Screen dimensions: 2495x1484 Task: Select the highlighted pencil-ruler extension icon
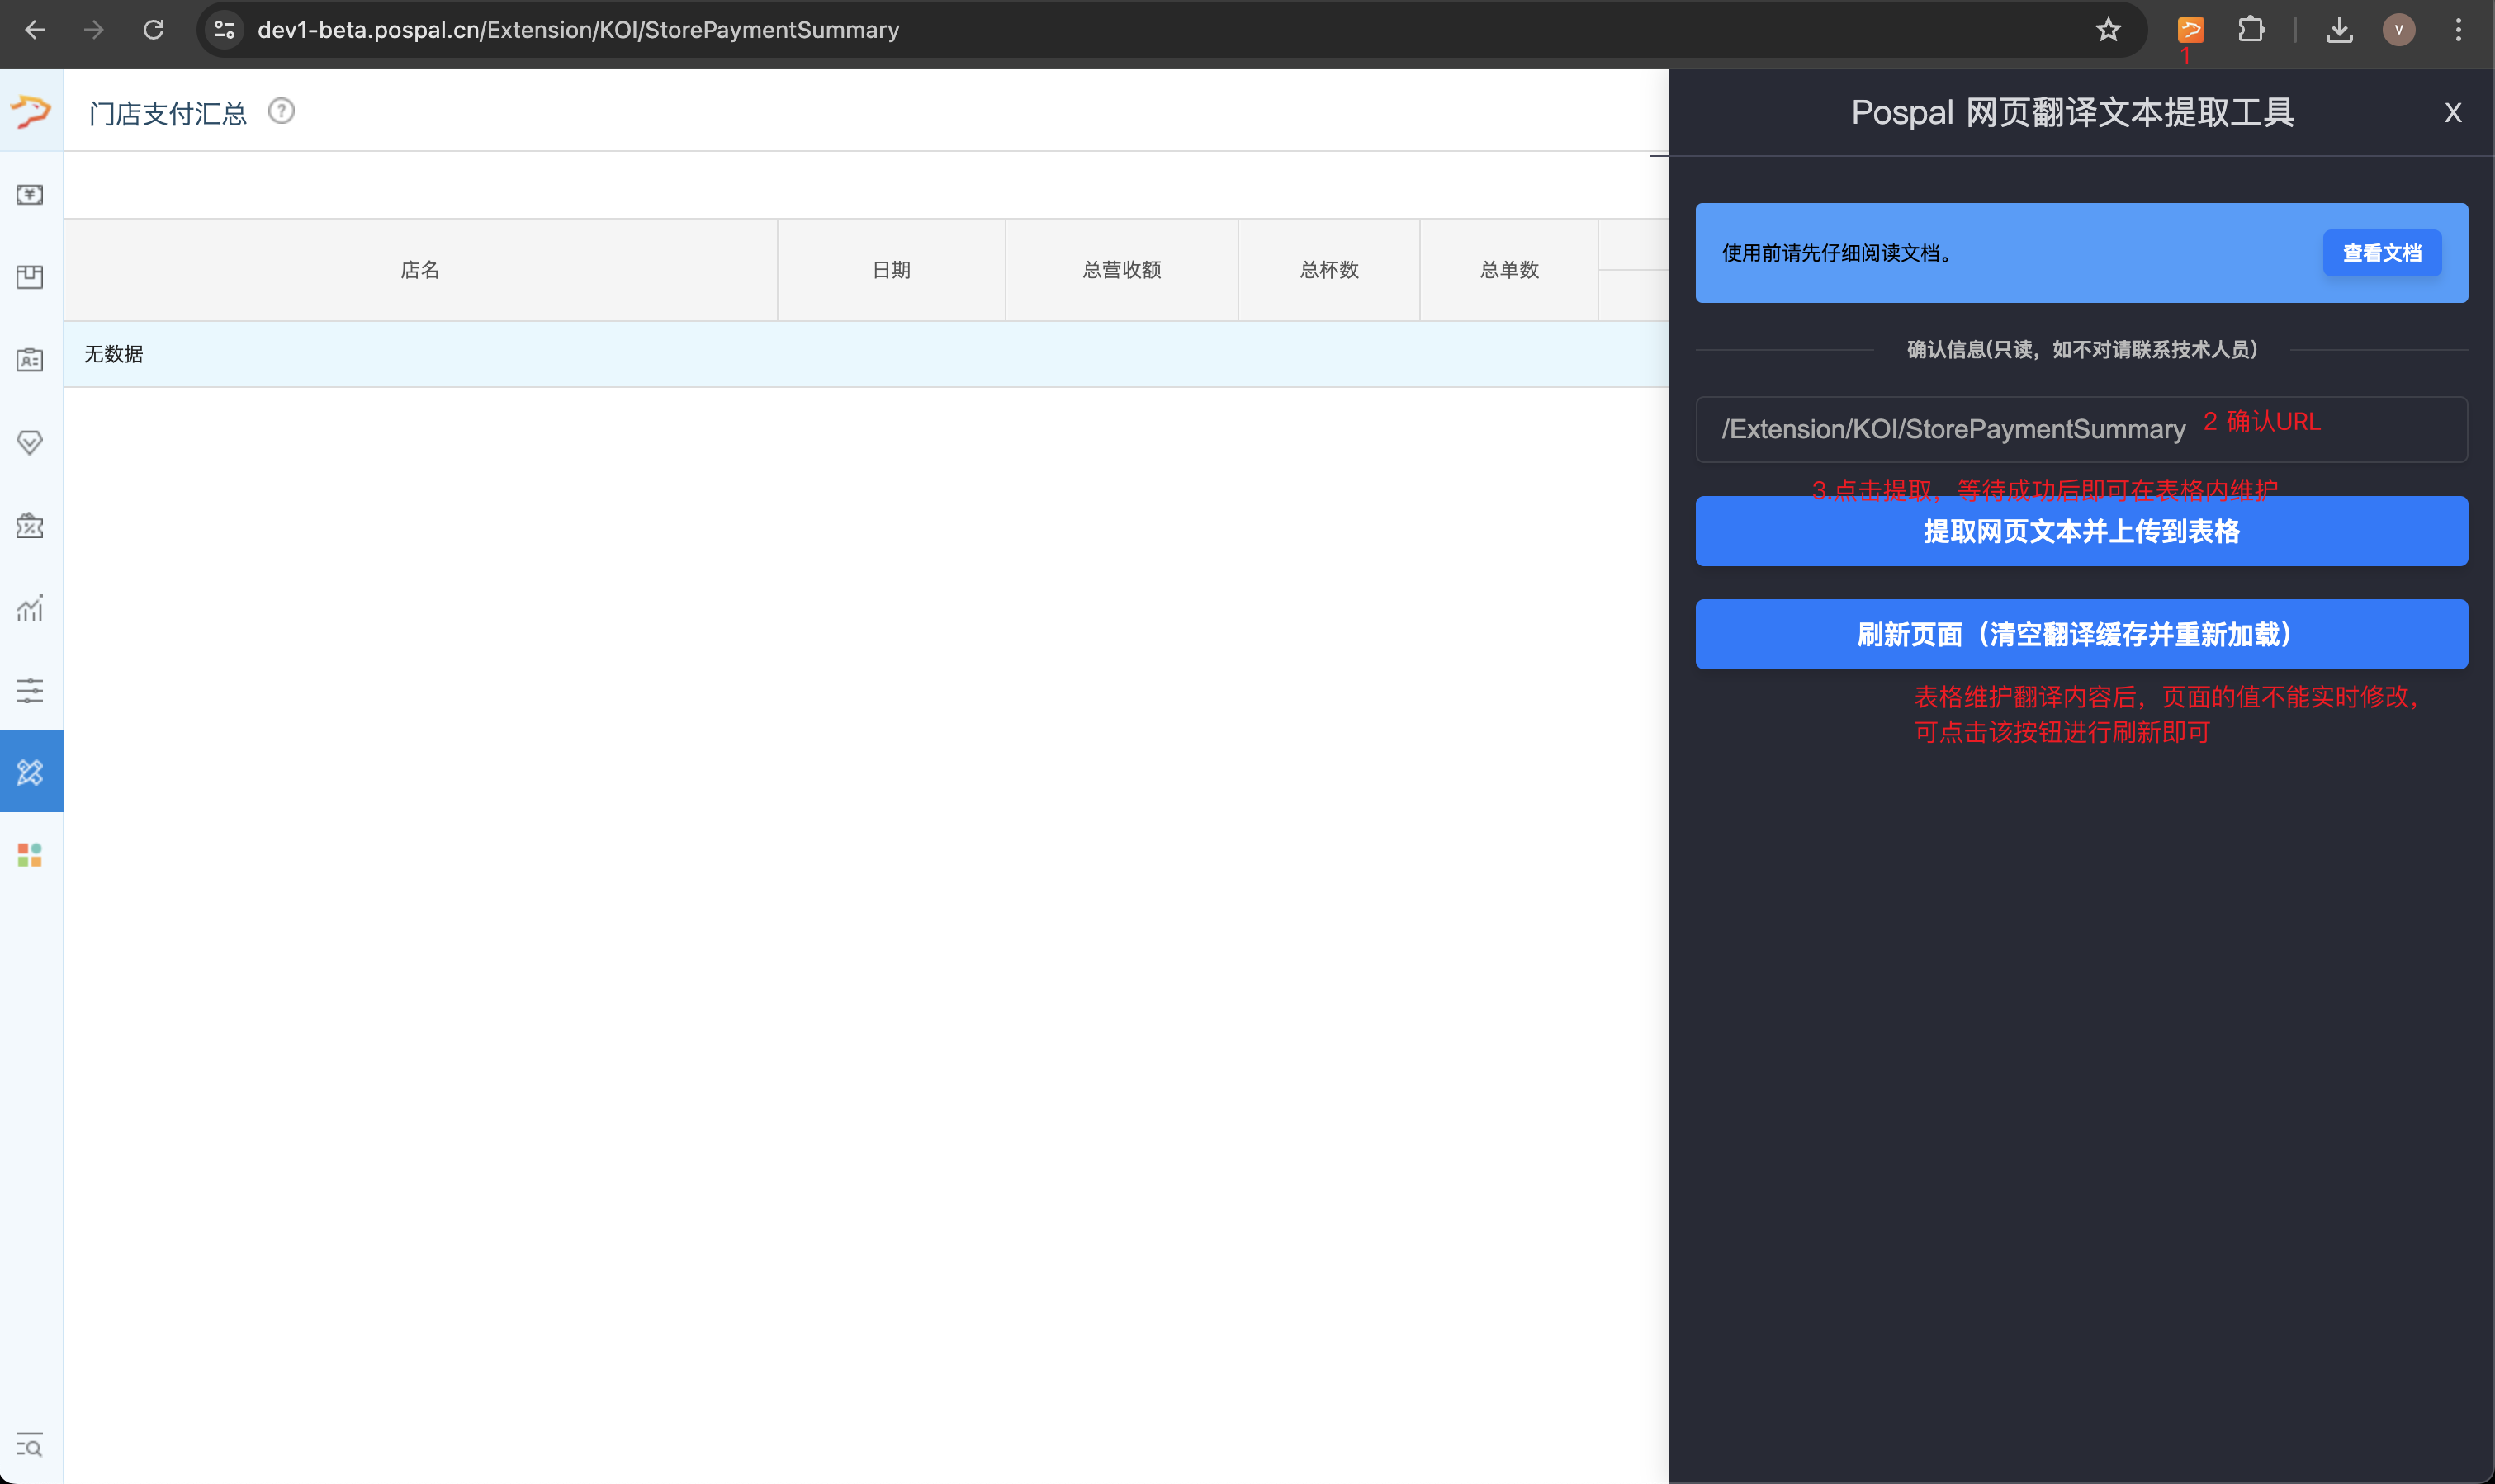tap(30, 772)
